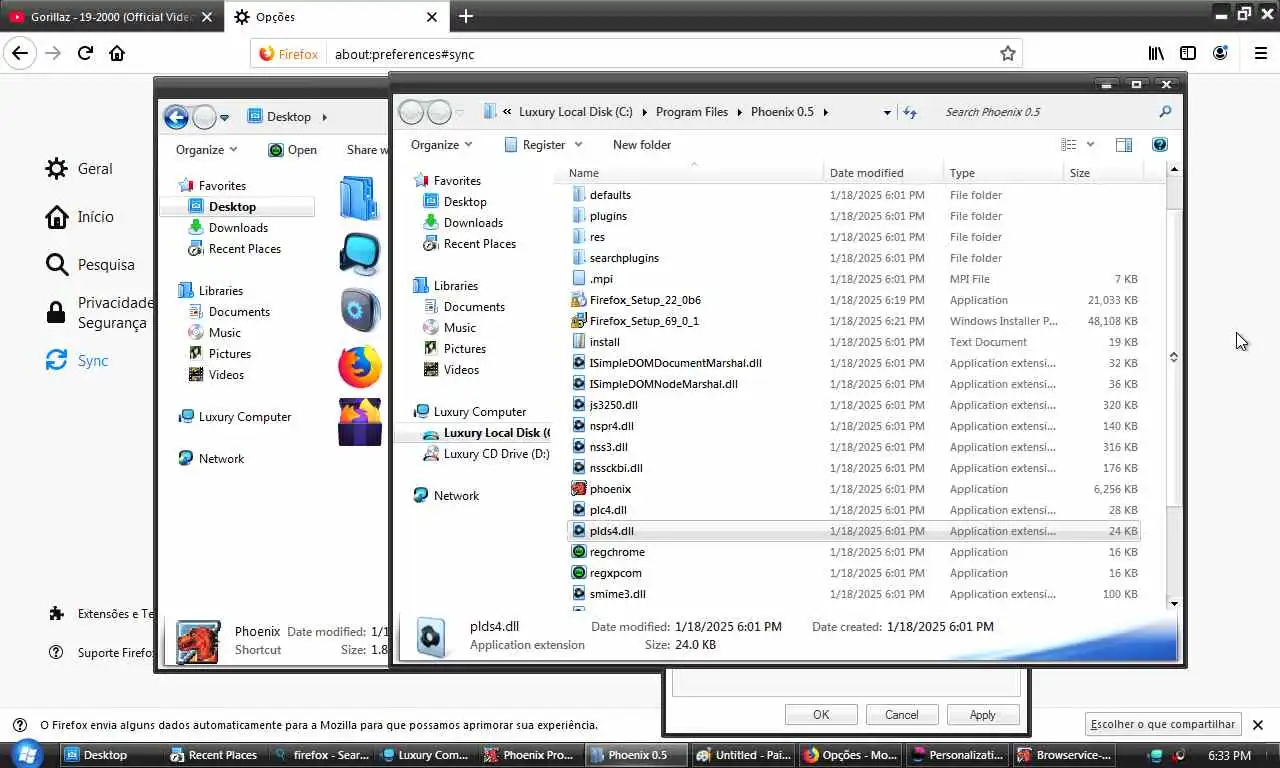This screenshot has width=1280, height=768.
Task: Open the Suporte Firefox link
Action: click(x=101, y=653)
